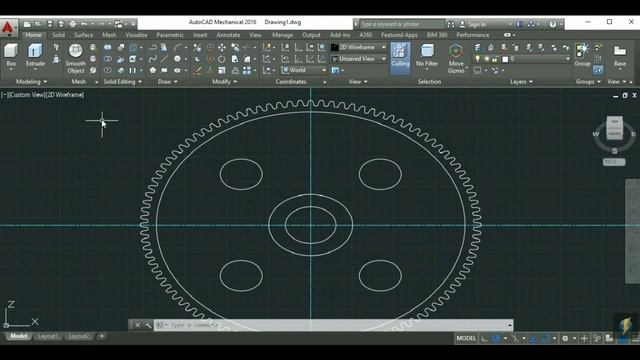The height and width of the screenshot is (360, 640).
Task: Select the Box modeling tool
Action: (11, 55)
